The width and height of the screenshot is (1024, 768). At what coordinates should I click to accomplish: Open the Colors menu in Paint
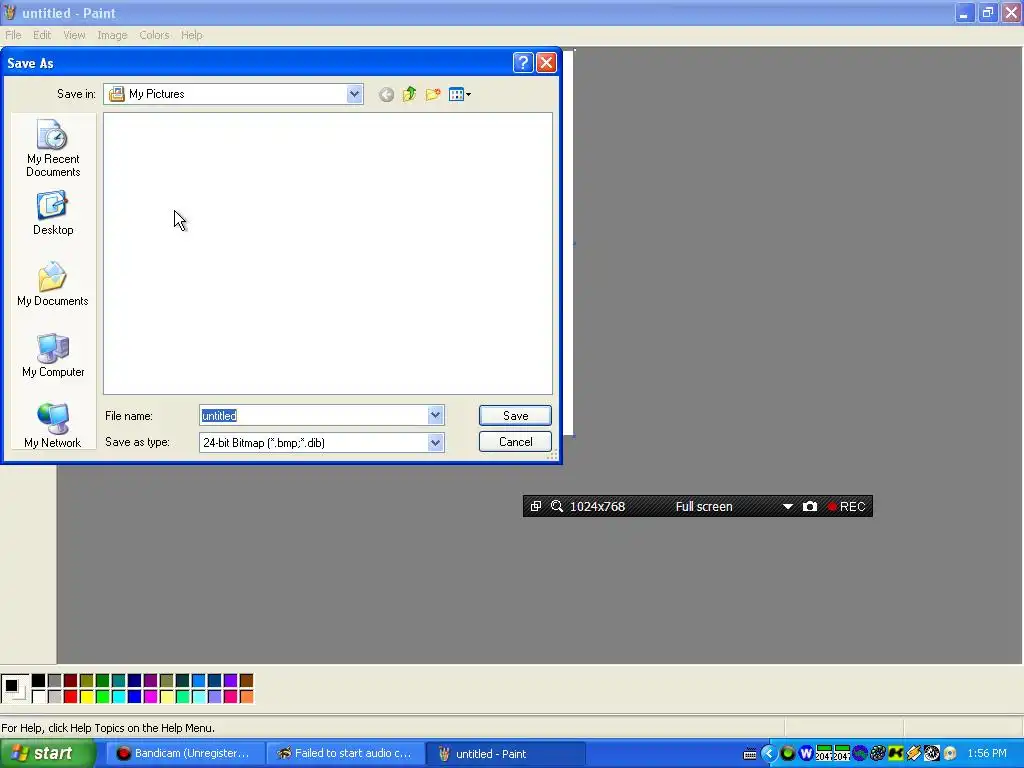(154, 35)
